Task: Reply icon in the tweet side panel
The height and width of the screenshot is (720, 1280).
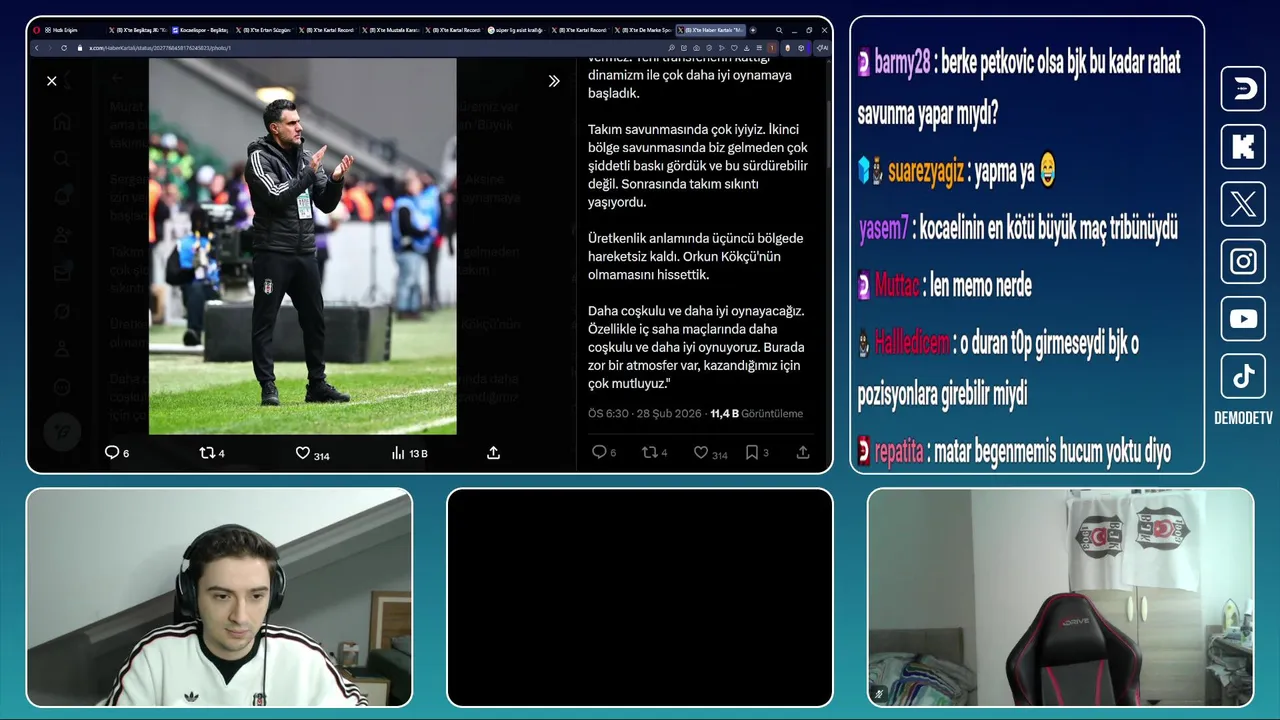Action: (599, 452)
